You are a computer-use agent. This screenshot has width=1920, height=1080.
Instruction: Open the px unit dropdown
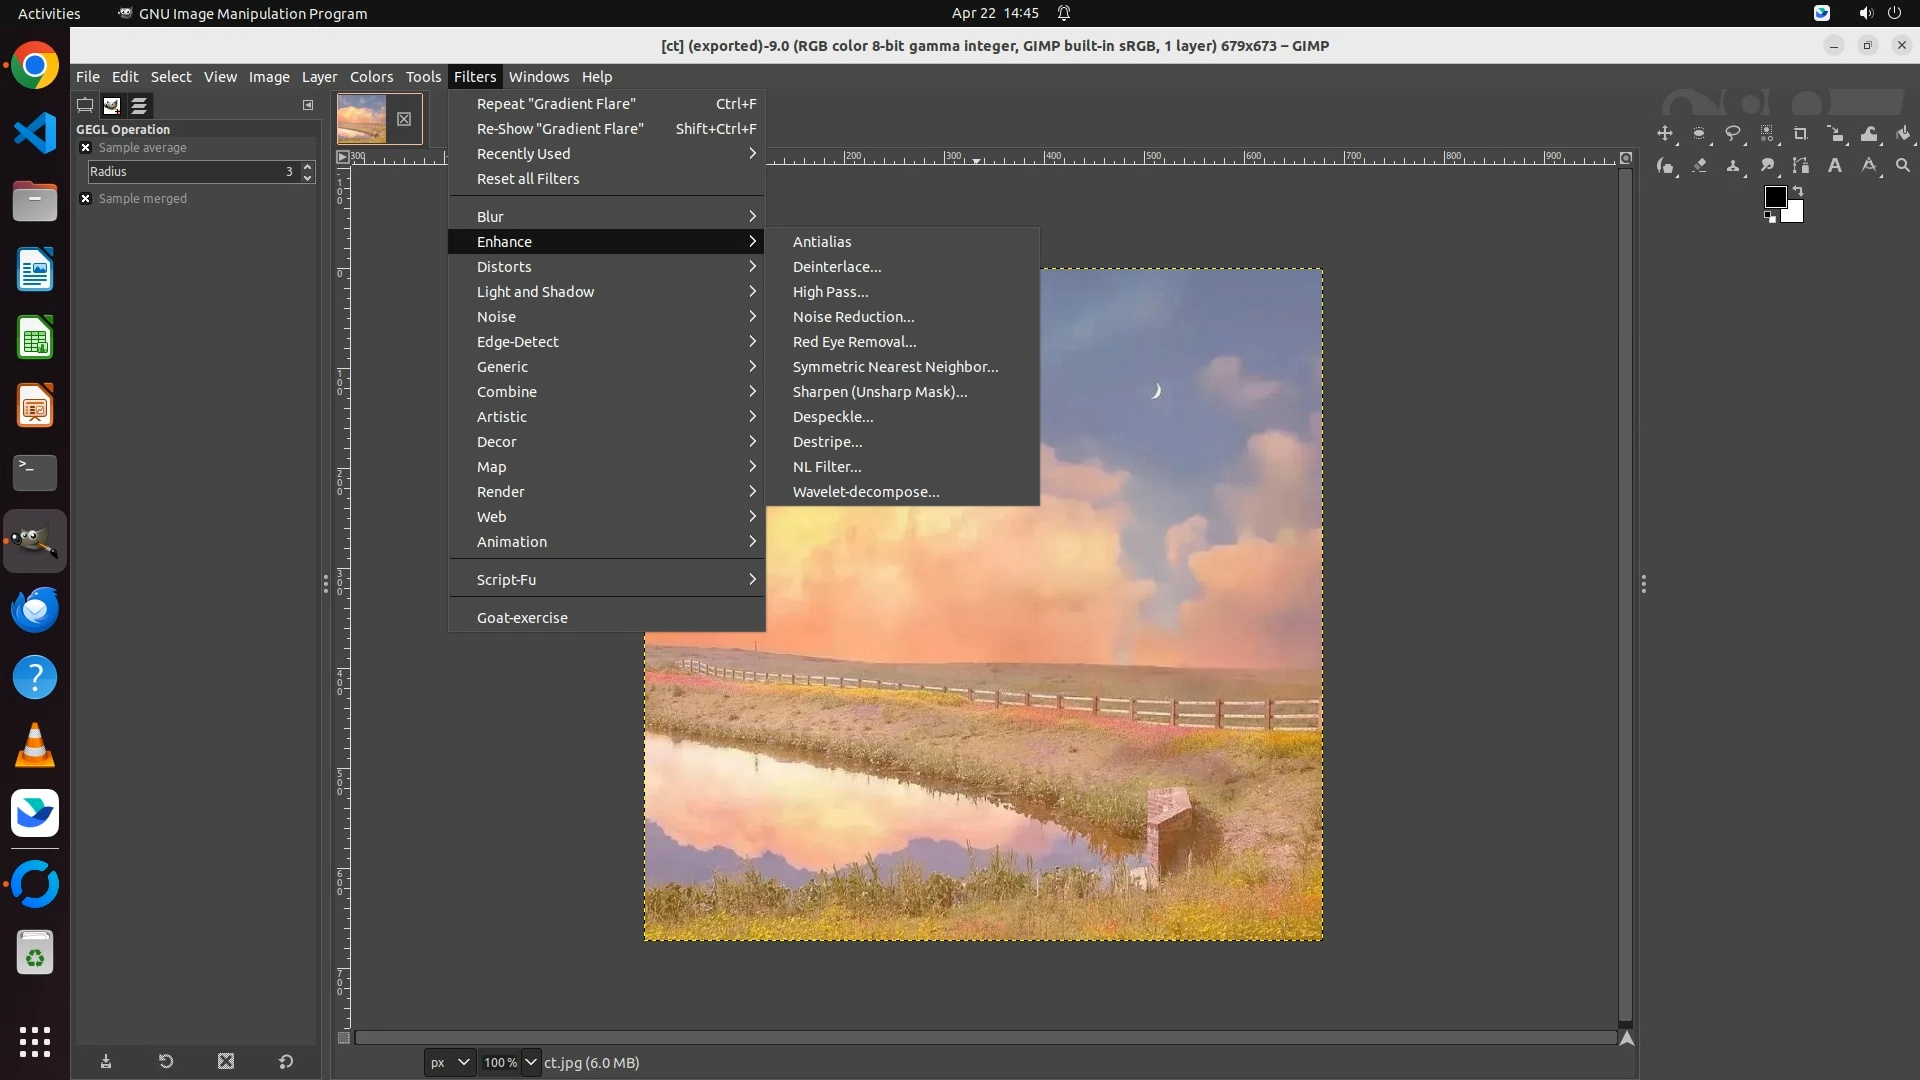(449, 1063)
